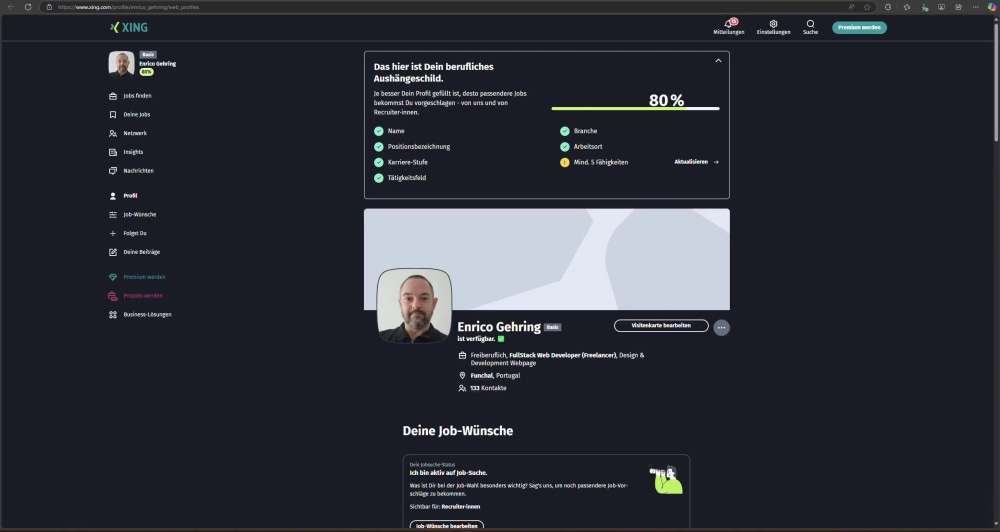Click sidebar profile avatar thumbnail

click(x=121, y=64)
